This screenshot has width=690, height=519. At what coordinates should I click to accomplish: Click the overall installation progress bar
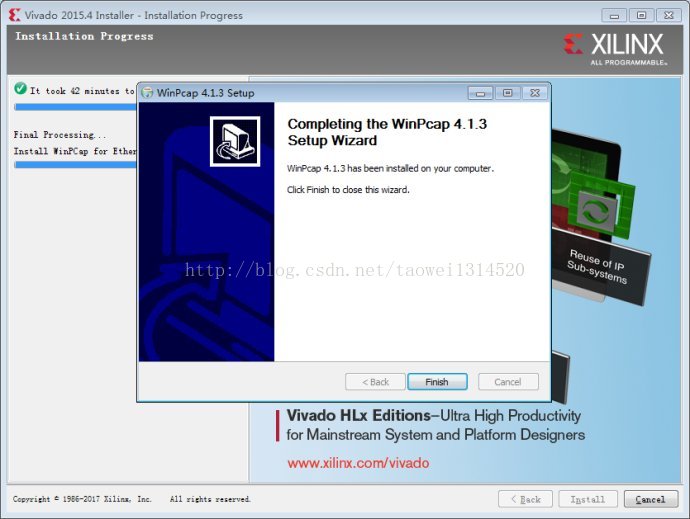click(75, 107)
